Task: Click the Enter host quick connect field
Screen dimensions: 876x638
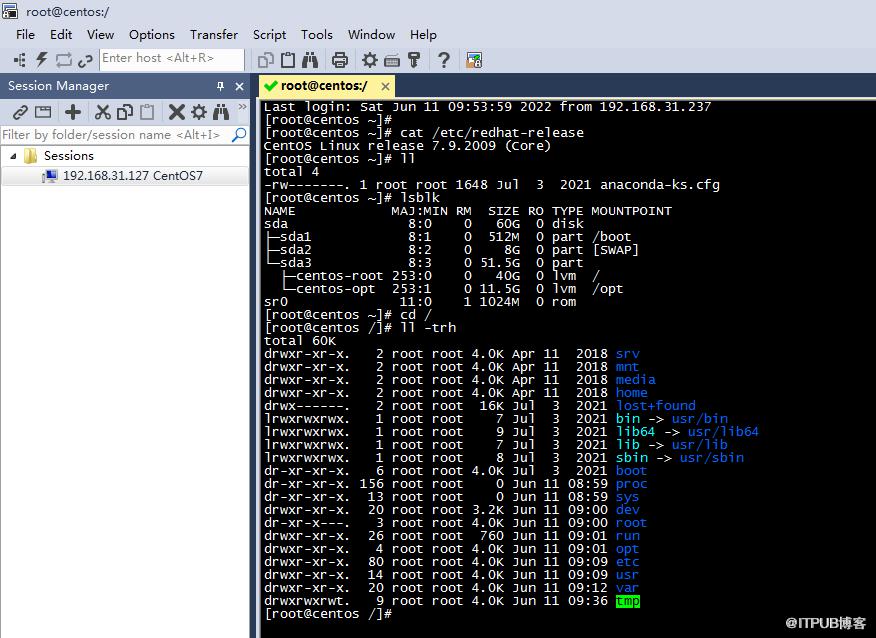Action: pyautogui.click(x=171, y=59)
